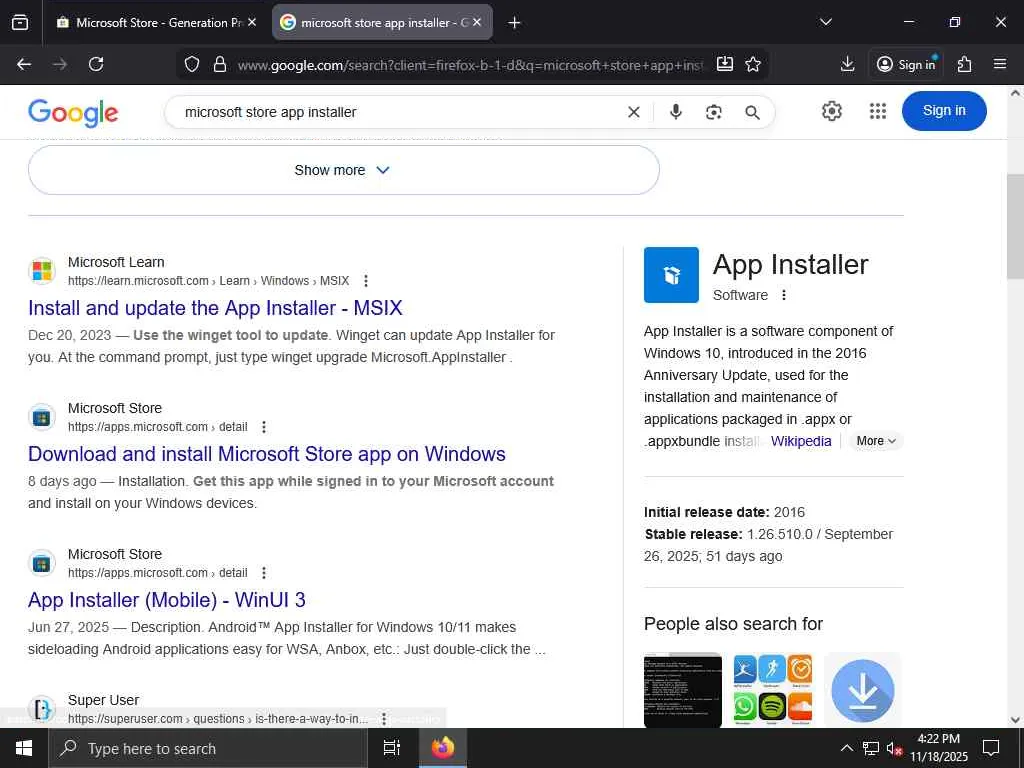Click the muted volume tray icon
This screenshot has width=1024, height=768.
tap(894, 748)
